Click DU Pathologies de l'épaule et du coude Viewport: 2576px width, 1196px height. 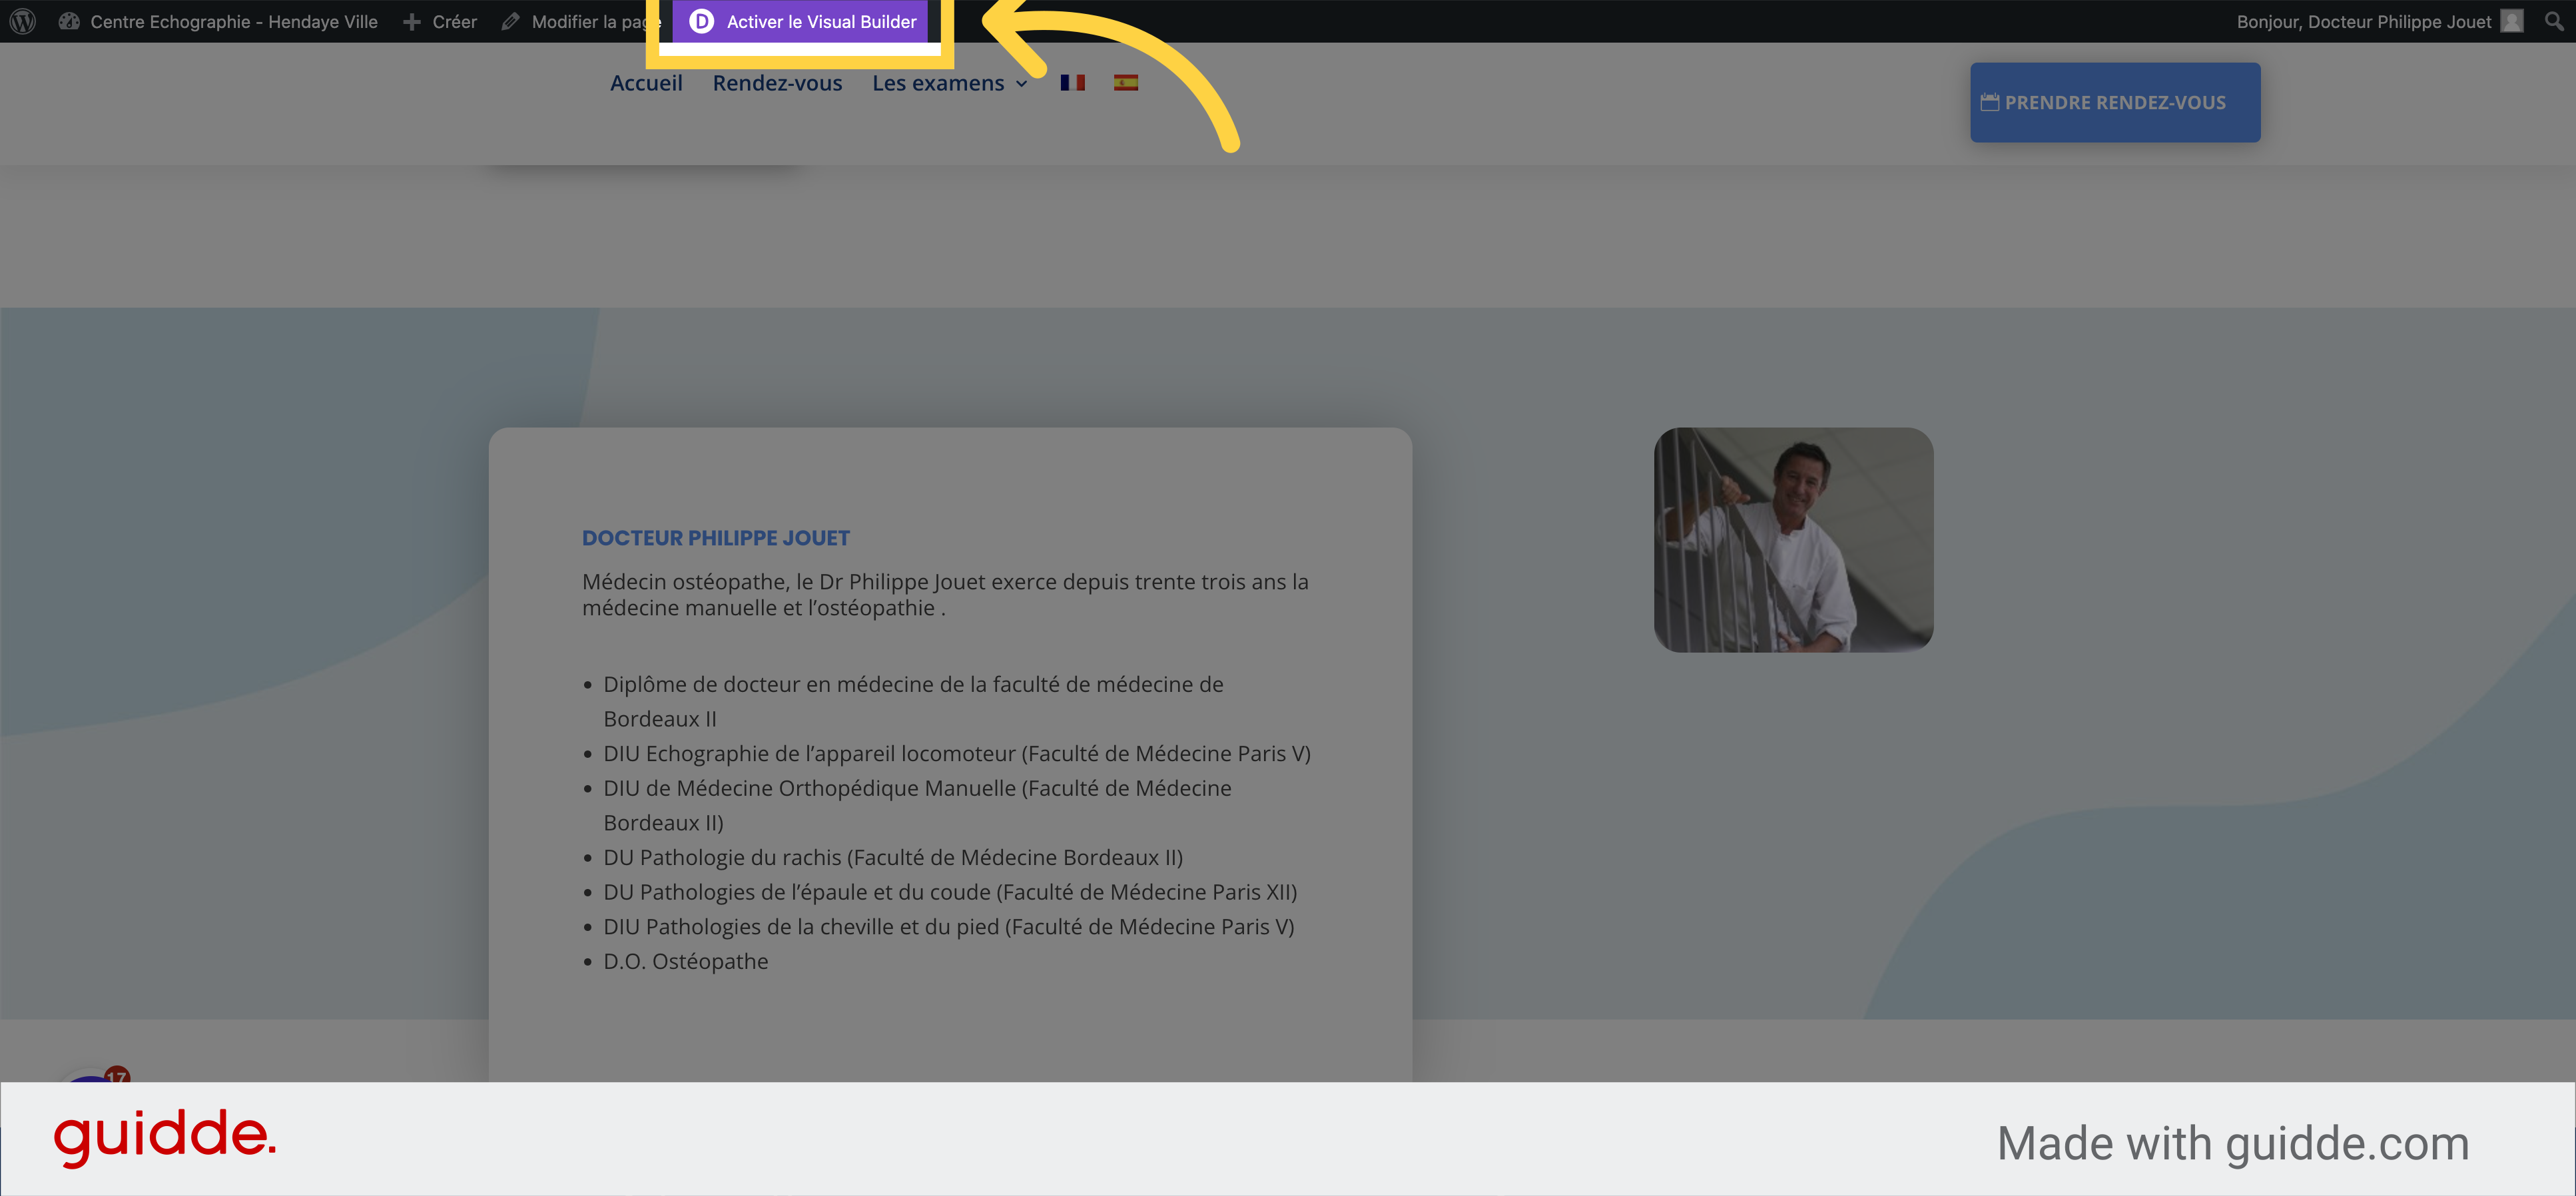(950, 891)
